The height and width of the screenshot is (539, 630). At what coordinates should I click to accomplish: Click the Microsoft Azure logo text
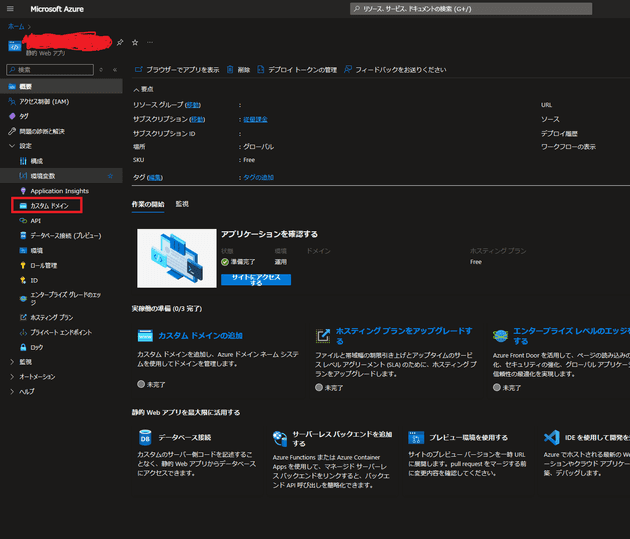[57, 9]
